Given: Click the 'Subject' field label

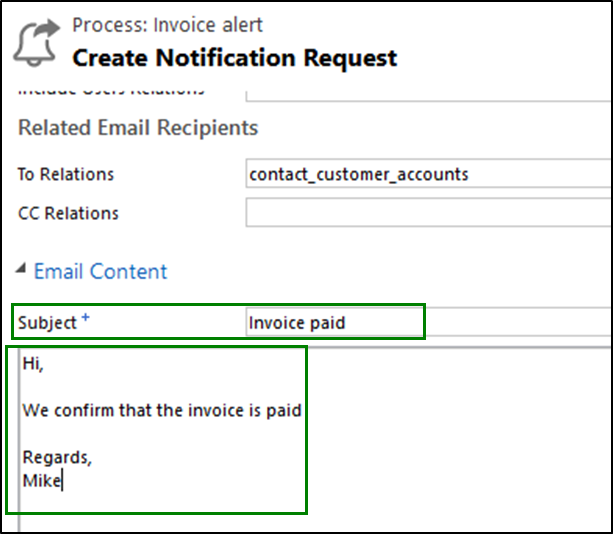Looking at the screenshot, I should [x=47, y=323].
